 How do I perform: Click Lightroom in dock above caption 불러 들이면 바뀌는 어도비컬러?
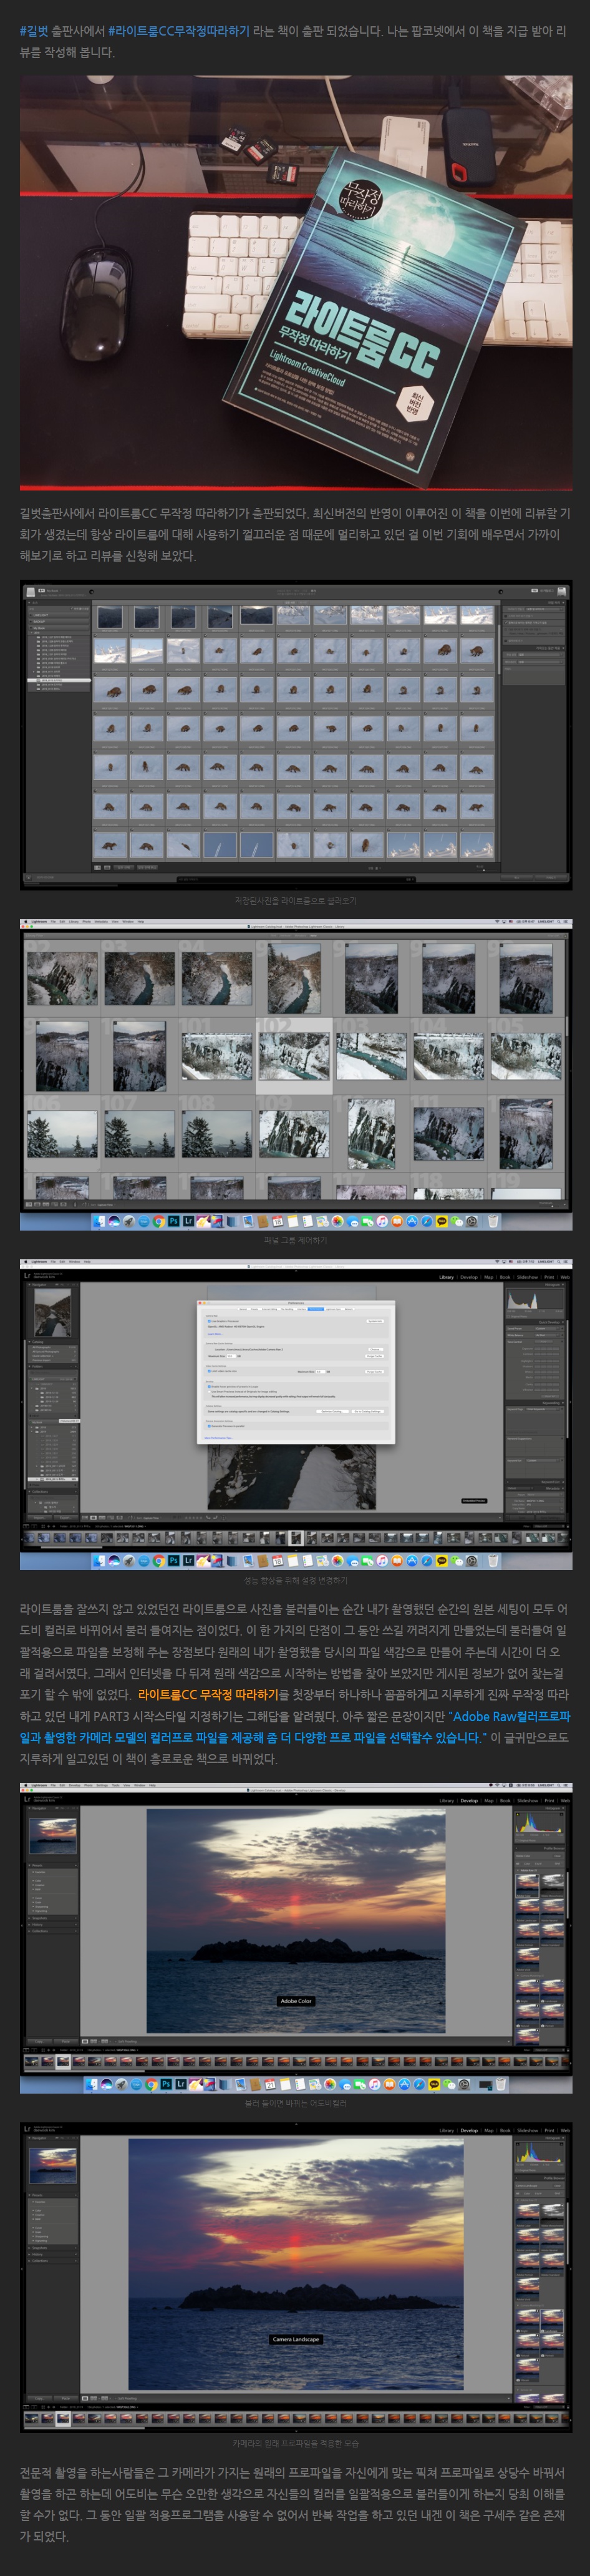point(181,2084)
